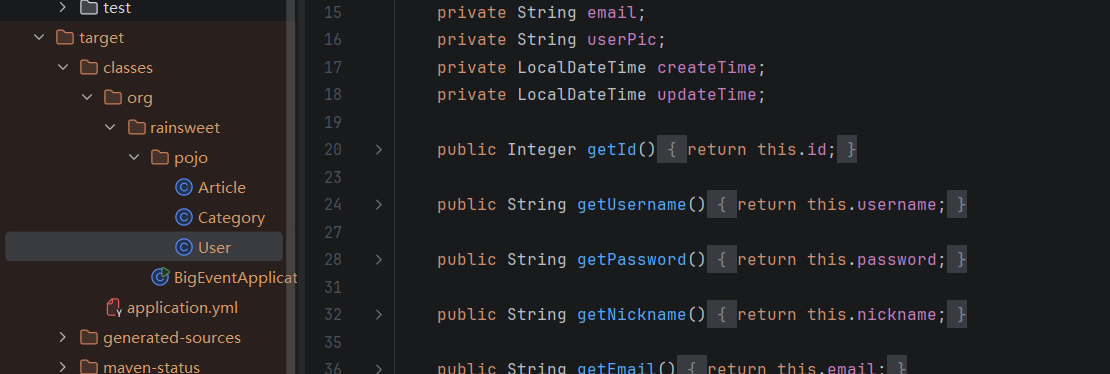Image resolution: width=1110 pixels, height=374 pixels.
Task: Select the target folder label
Action: tap(102, 38)
